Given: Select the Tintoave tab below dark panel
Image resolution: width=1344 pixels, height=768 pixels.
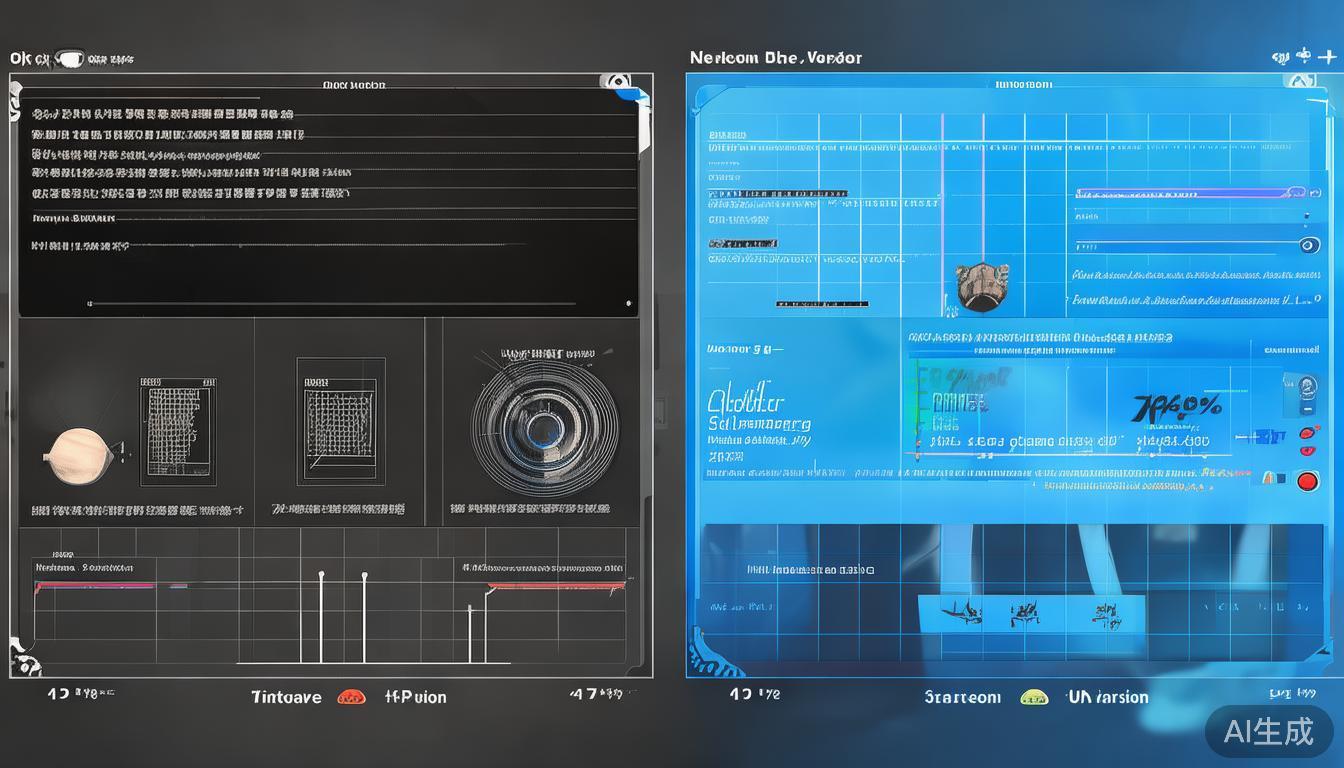Looking at the screenshot, I should 286,697.
